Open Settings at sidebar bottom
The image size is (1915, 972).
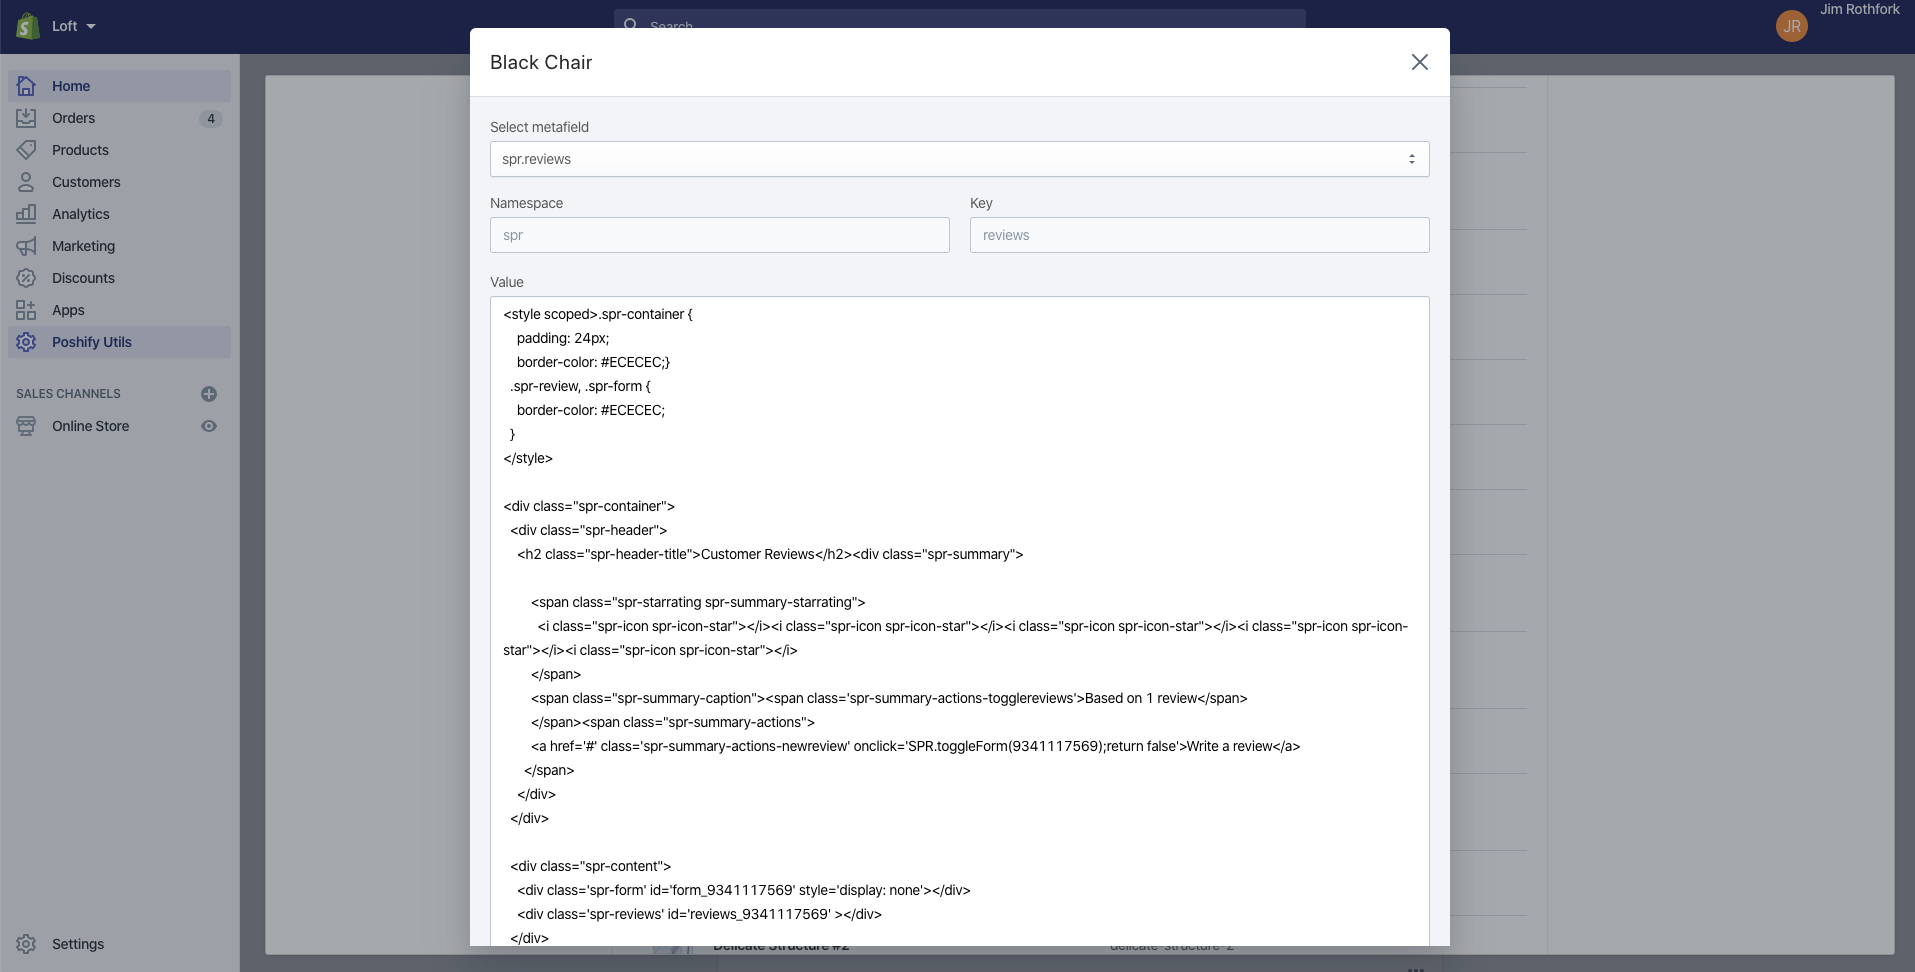77,944
